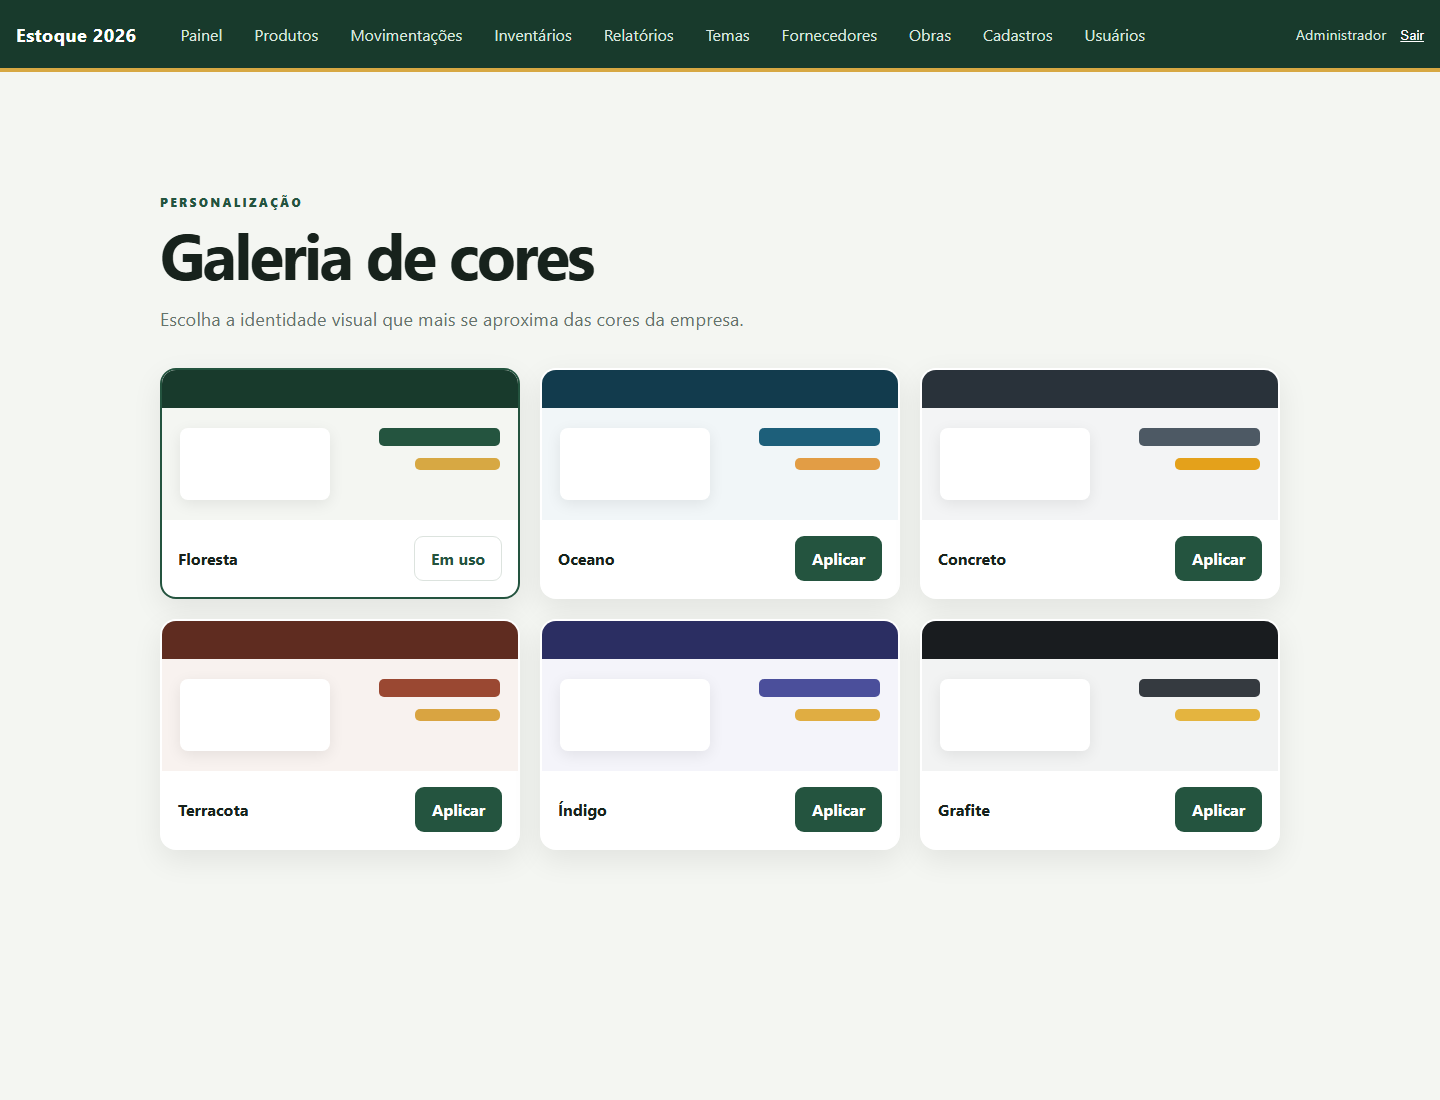
Task: Click the Concreto slate header swatch
Action: click(x=1100, y=389)
